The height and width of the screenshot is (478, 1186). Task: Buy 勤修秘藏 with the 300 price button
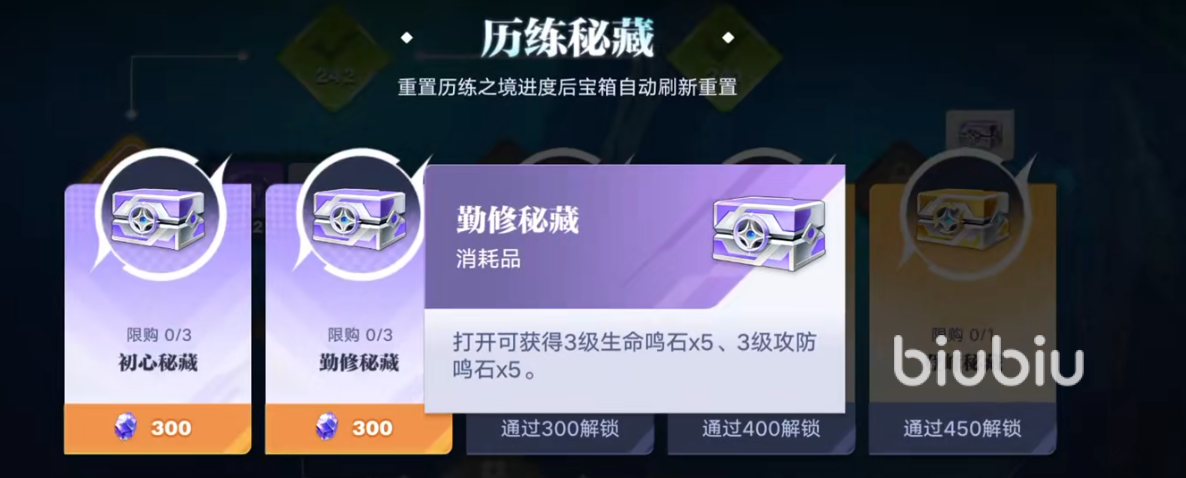tap(359, 428)
